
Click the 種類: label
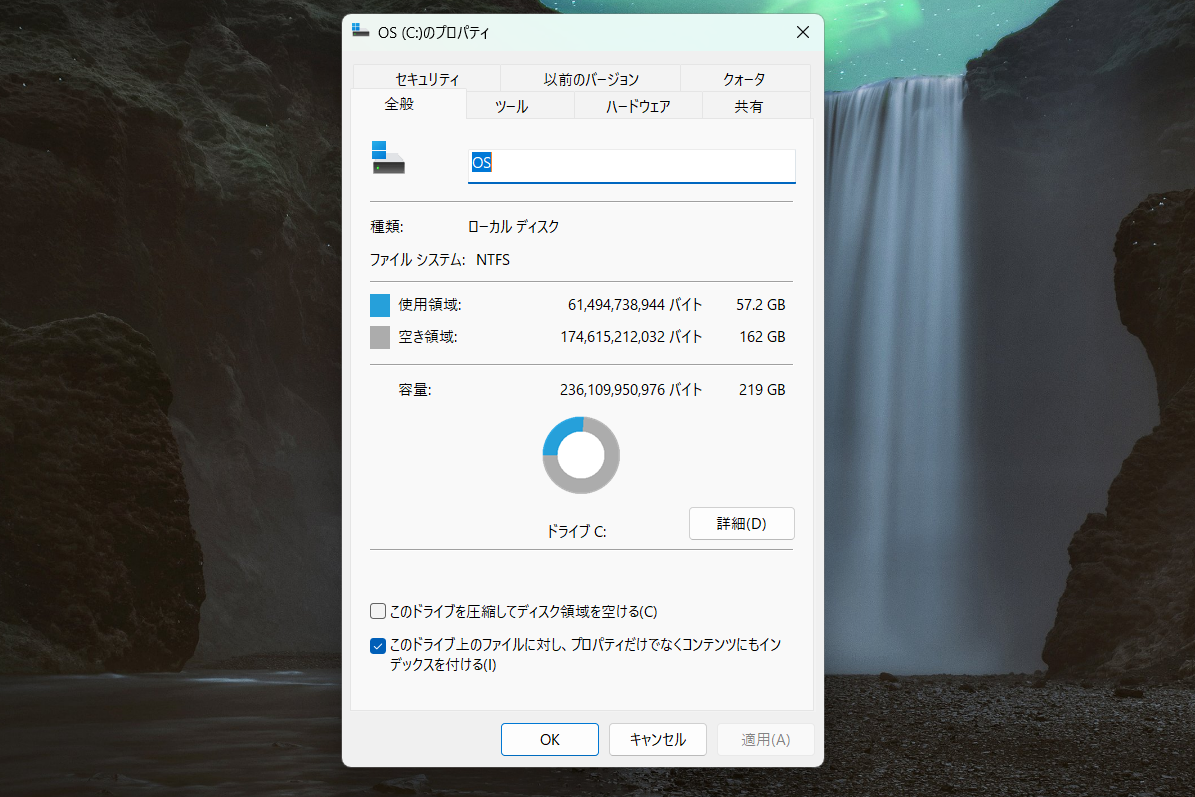(x=386, y=226)
